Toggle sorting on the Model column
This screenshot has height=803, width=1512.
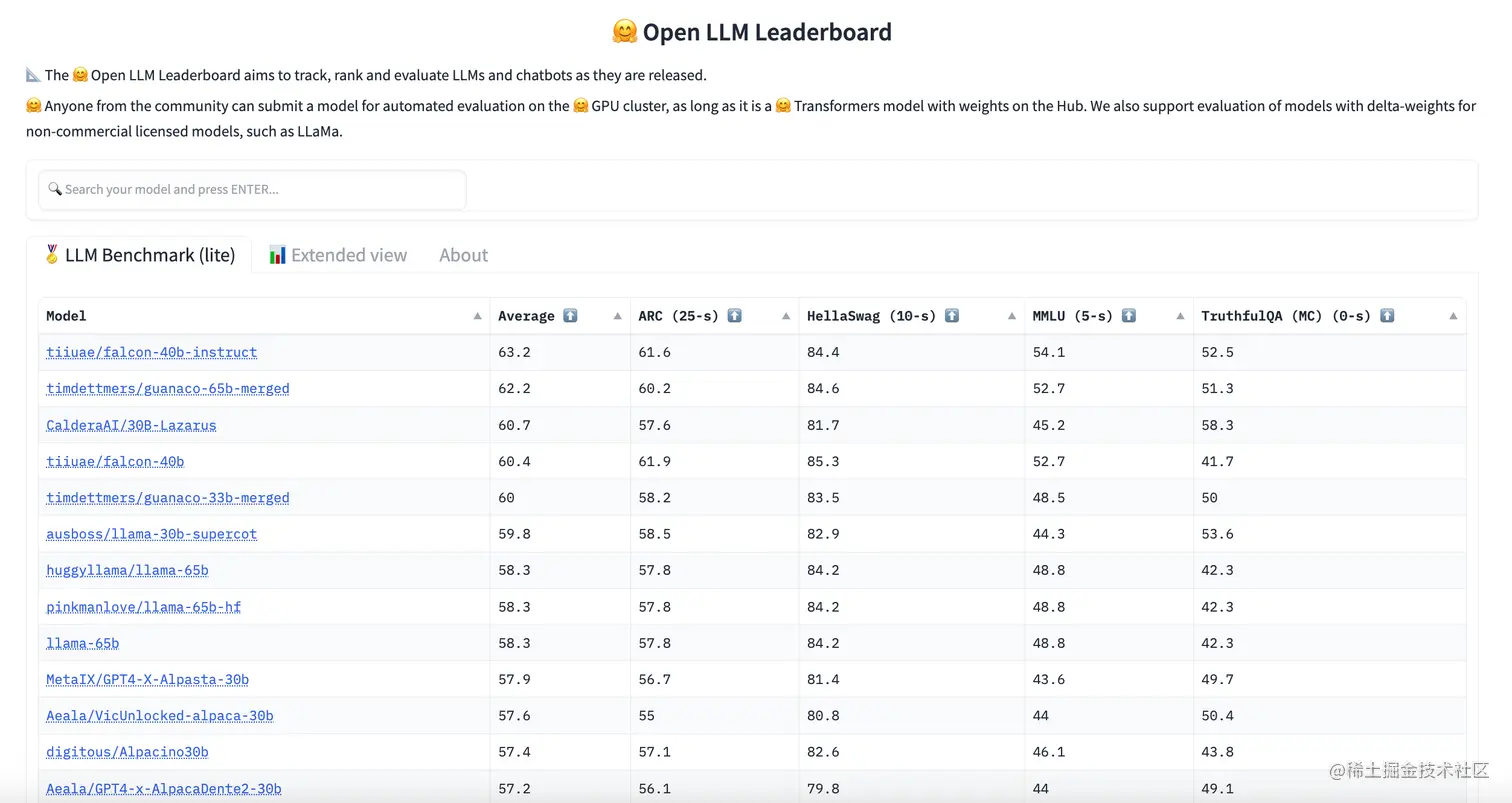click(477, 316)
